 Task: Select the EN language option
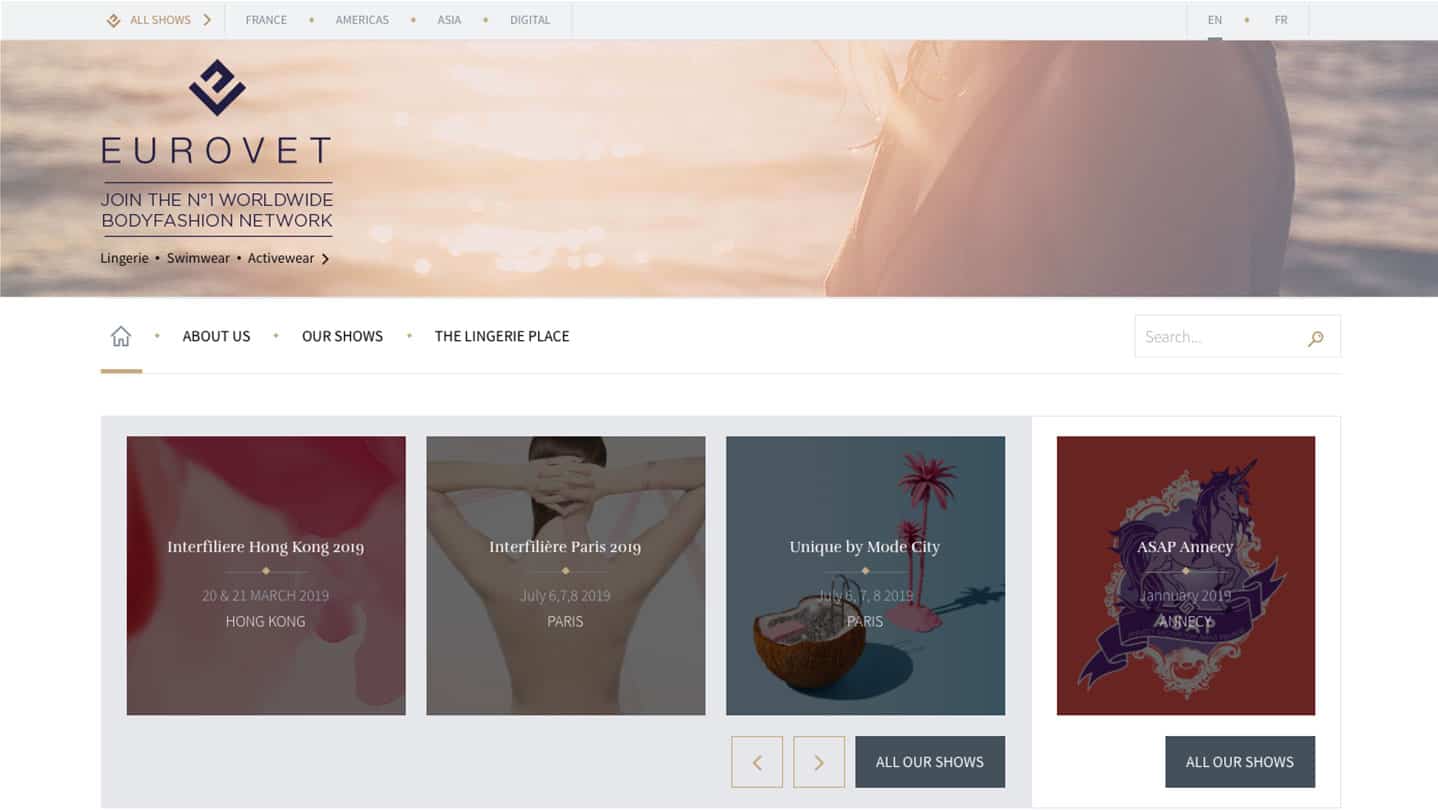pos(1215,20)
